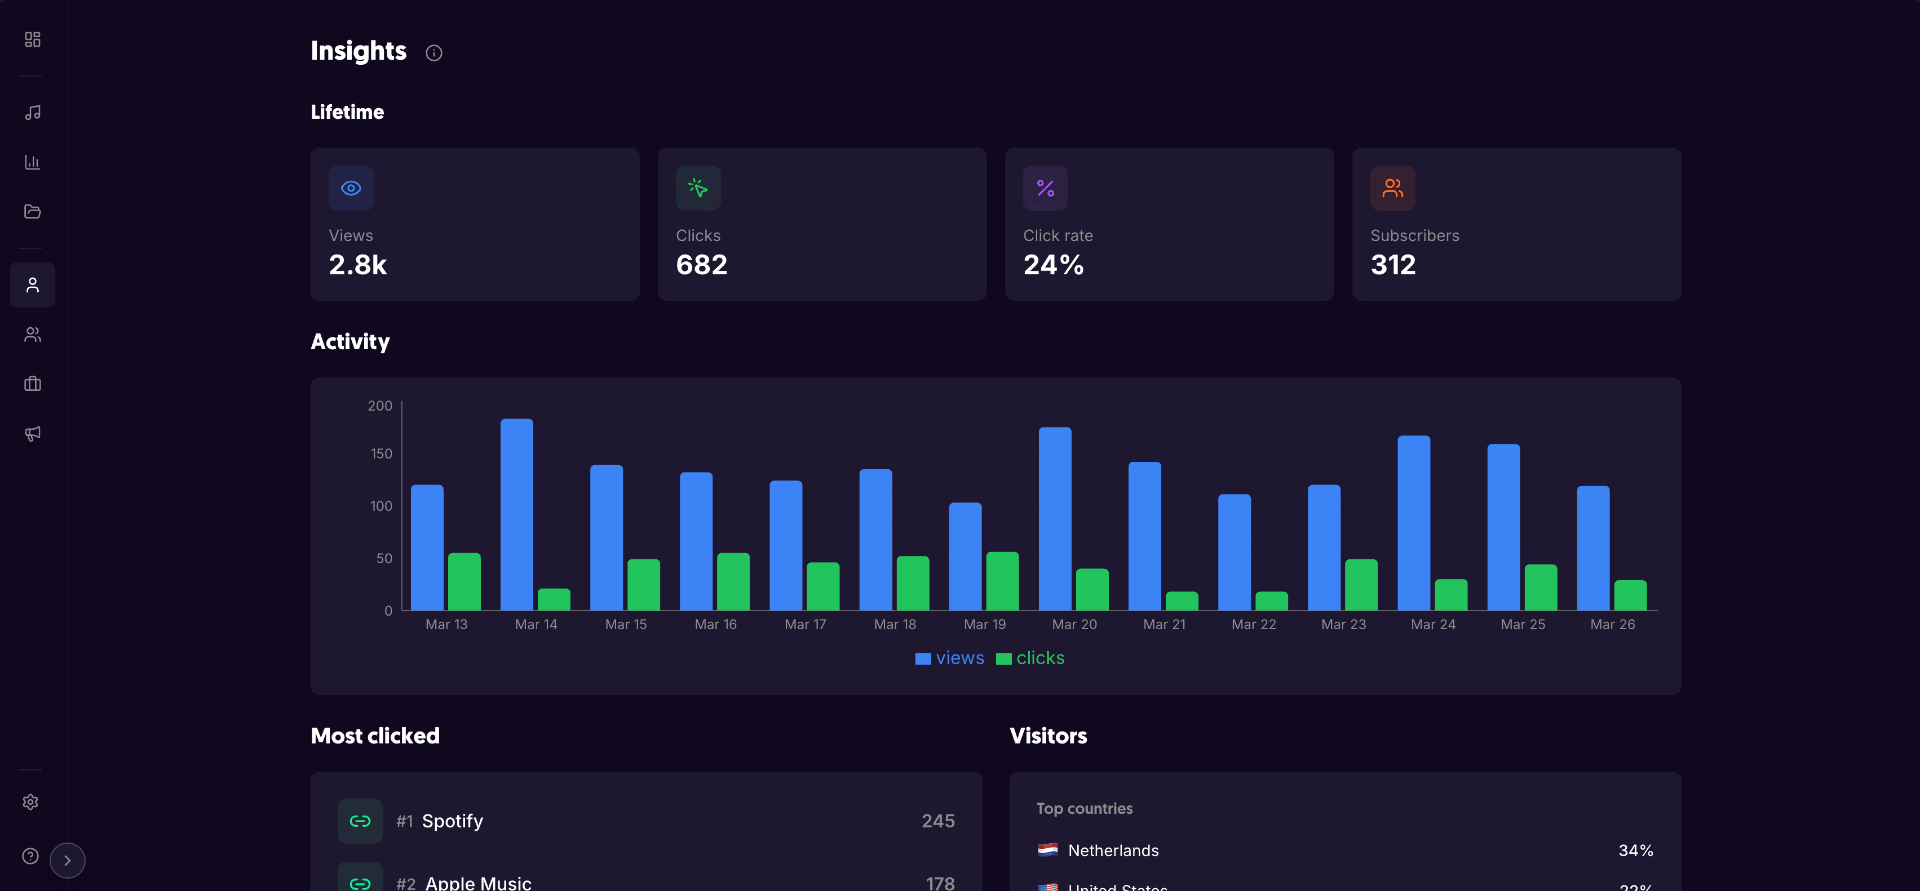1920x891 pixels.
Task: Open the #1 Spotify link row
Action: 646,821
